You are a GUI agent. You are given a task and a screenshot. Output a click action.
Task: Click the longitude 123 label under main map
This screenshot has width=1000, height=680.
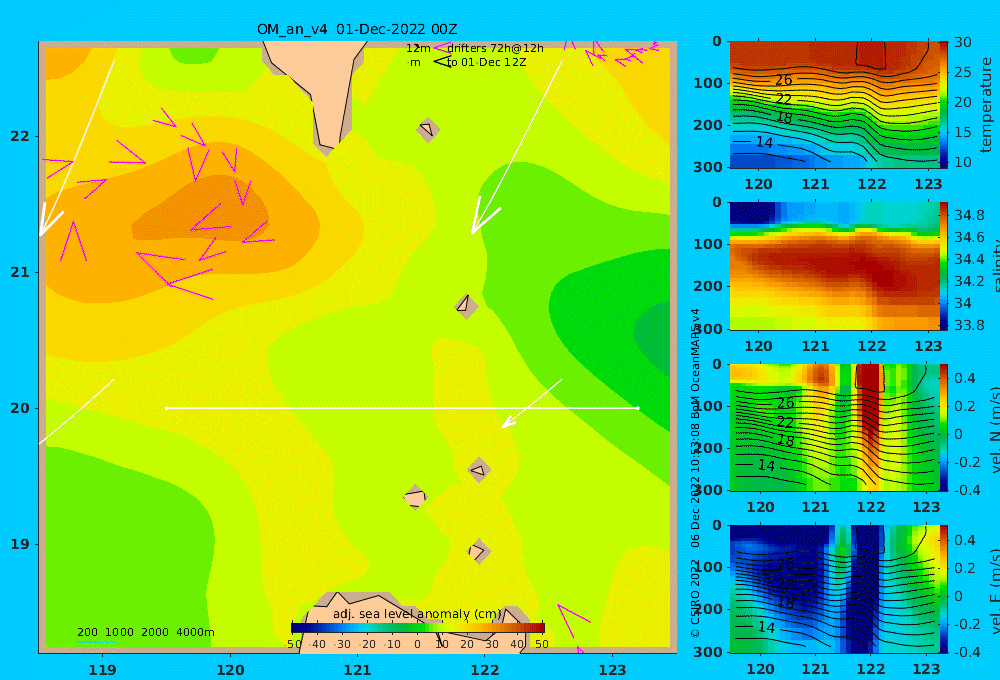(612, 670)
